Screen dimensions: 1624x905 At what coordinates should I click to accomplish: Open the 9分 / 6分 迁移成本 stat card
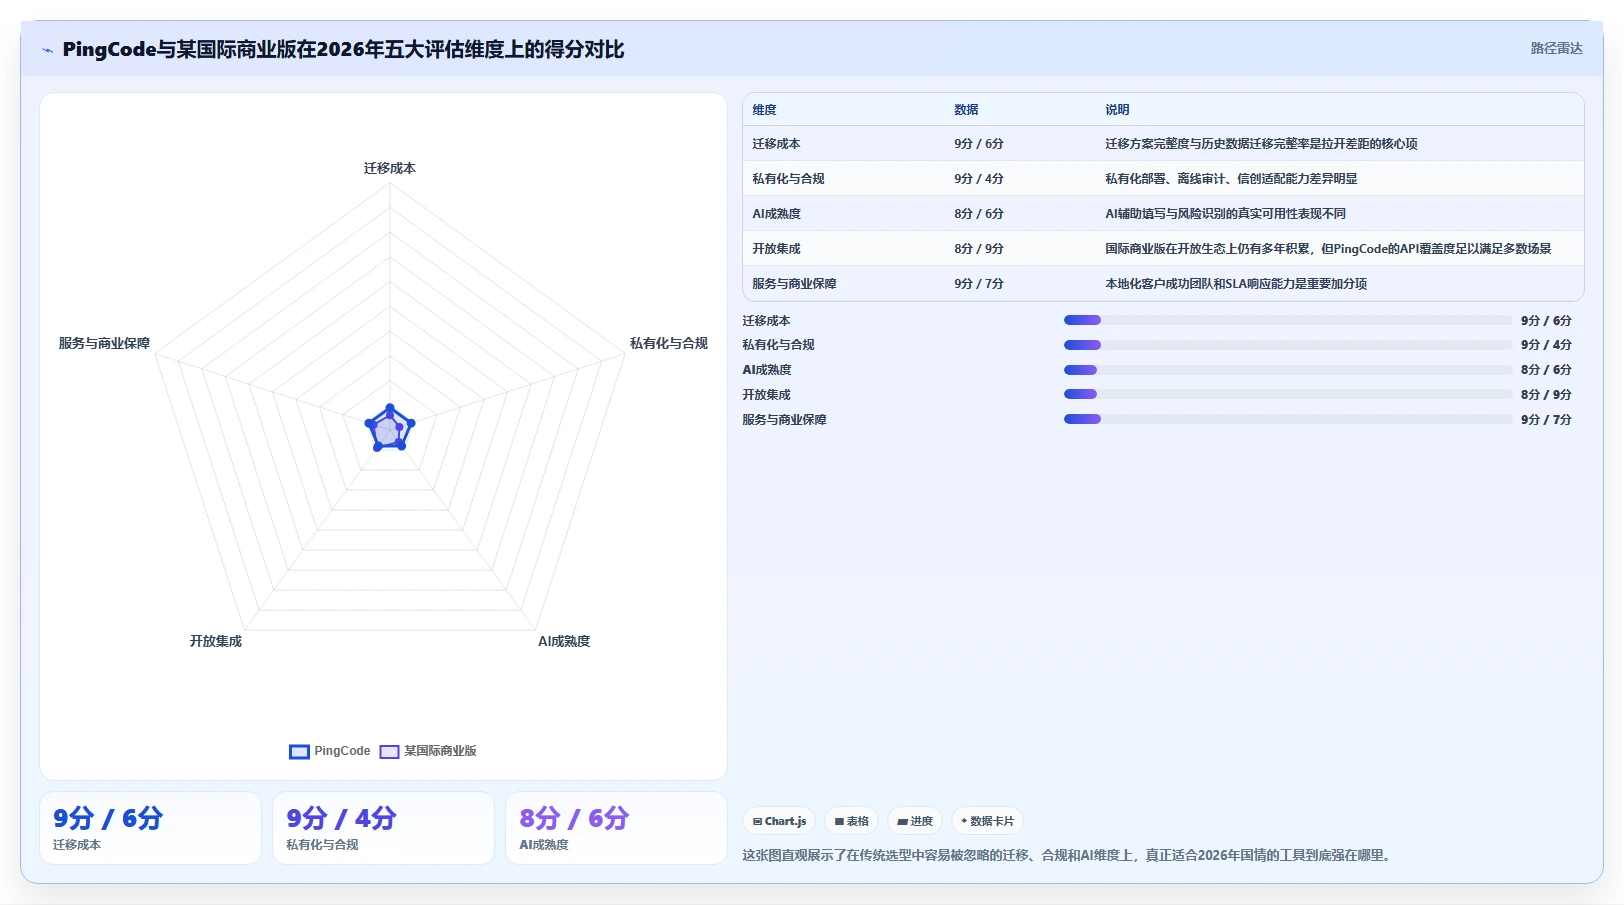coord(150,828)
